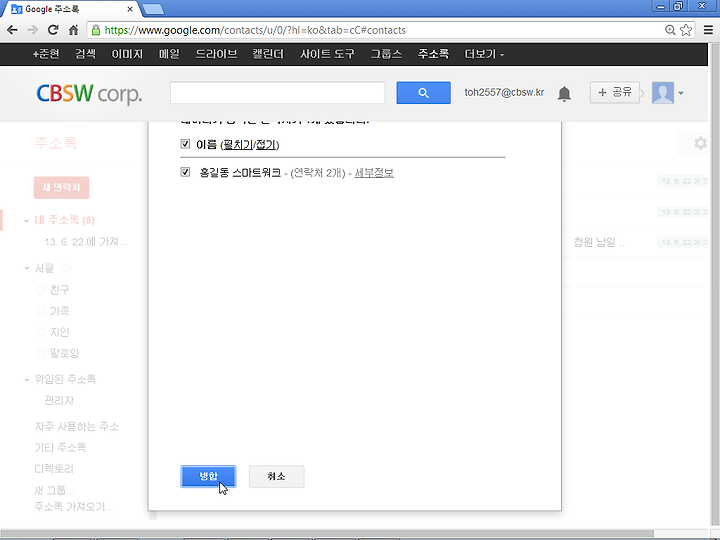Open 캘린더 in the Google bar
The image size is (720, 540).
tap(268, 54)
